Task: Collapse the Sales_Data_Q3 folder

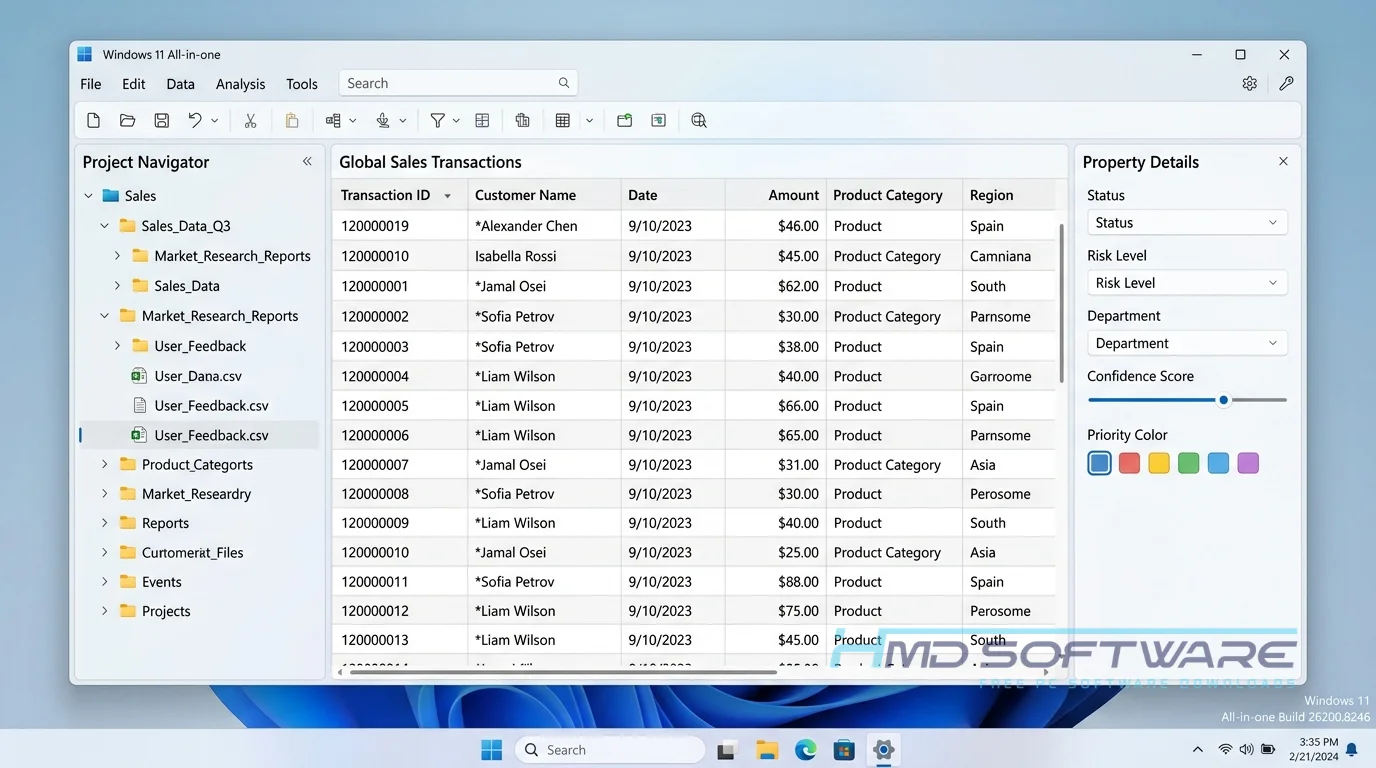Action: tap(105, 226)
